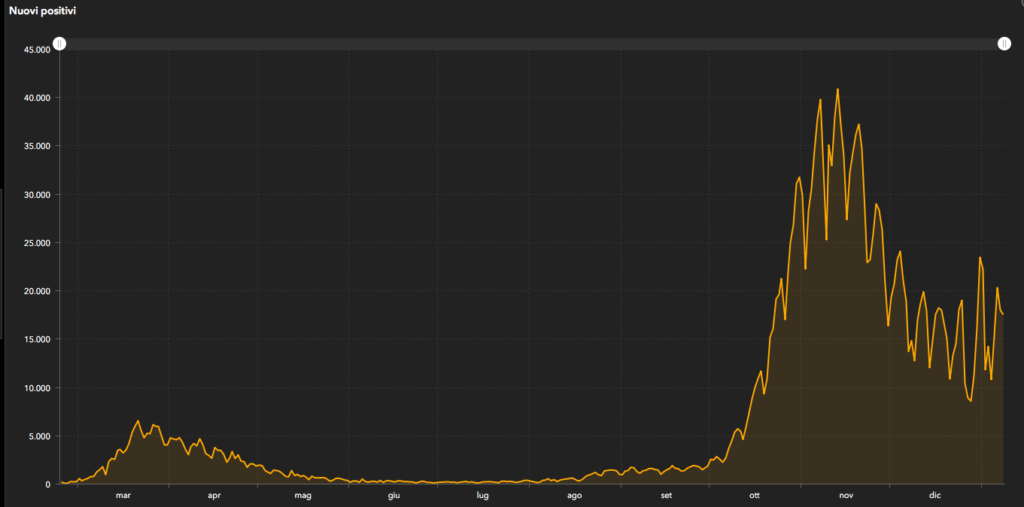Click the right range slider handle
The width and height of the screenshot is (1024, 507).
pyautogui.click(x=1003, y=44)
